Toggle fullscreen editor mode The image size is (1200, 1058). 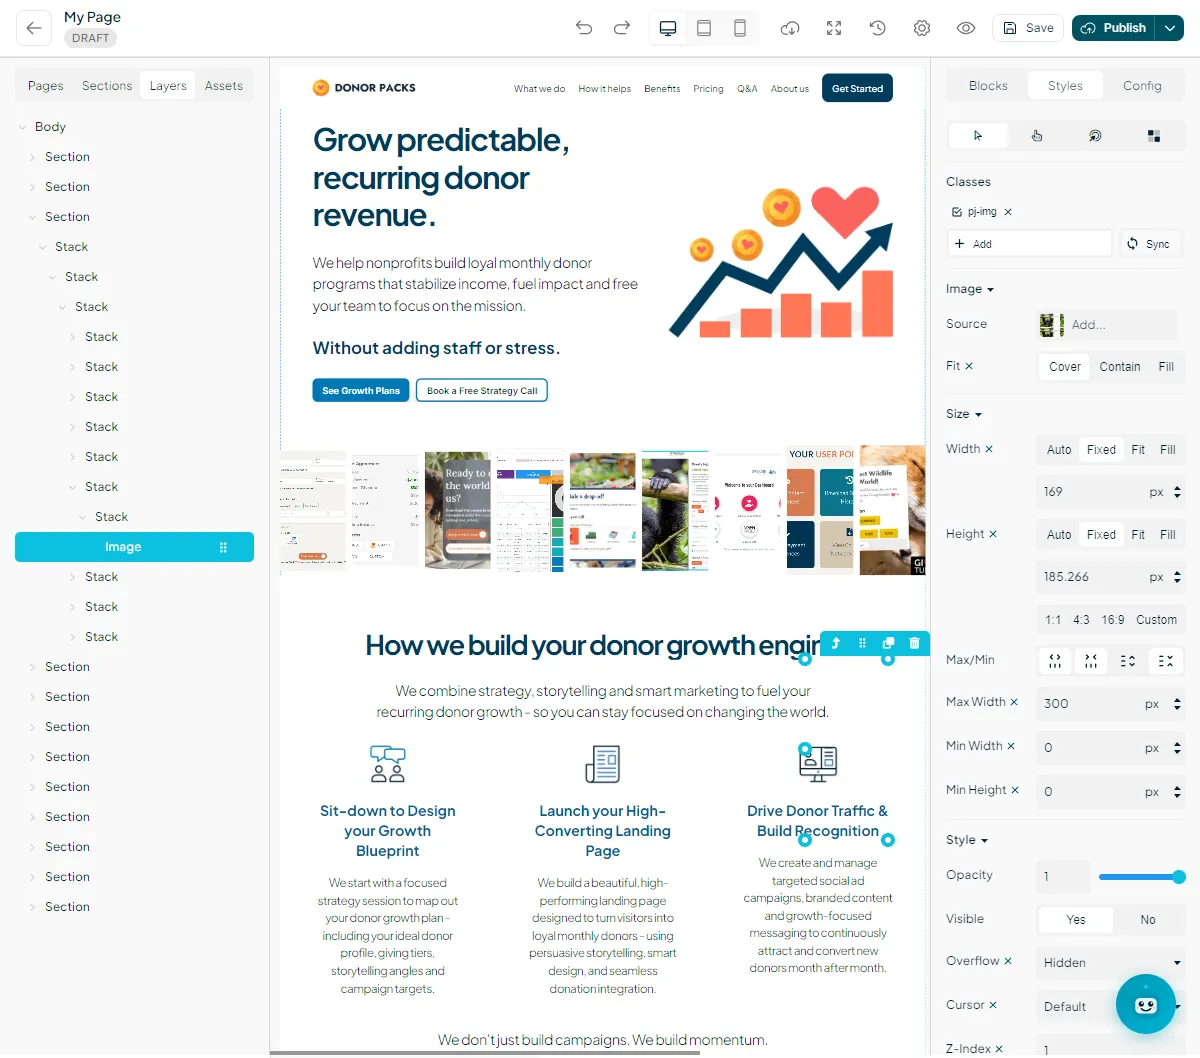tap(834, 28)
